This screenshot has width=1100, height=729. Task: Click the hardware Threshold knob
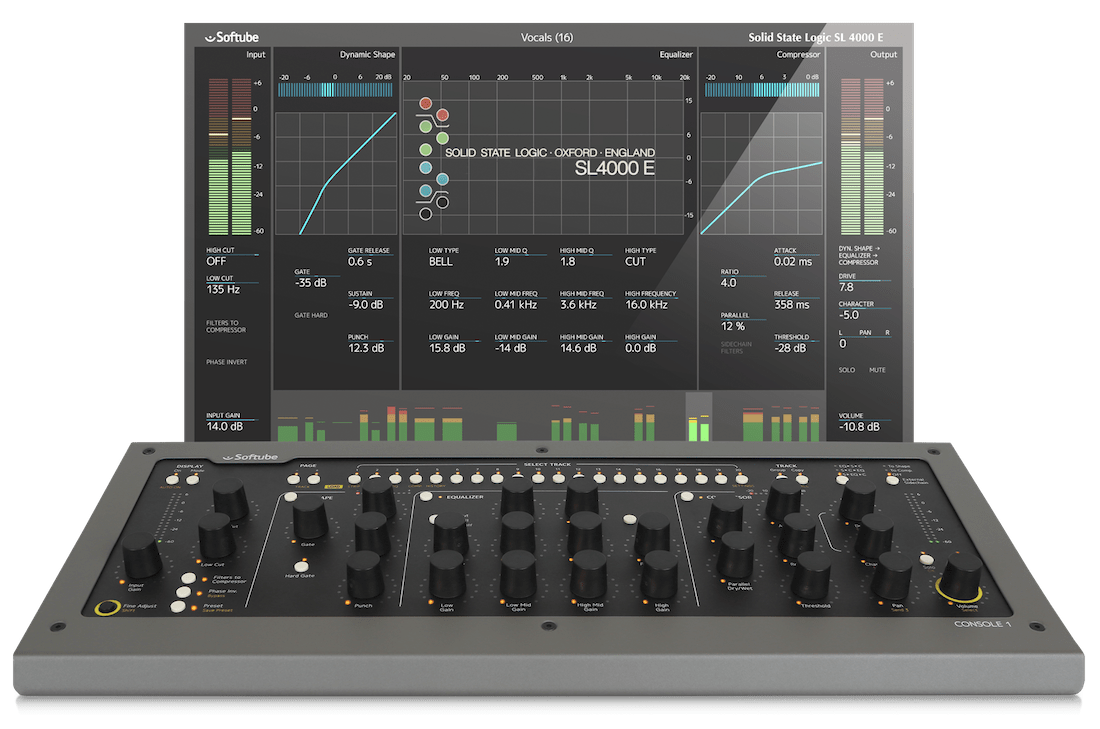pyautogui.click(x=812, y=575)
